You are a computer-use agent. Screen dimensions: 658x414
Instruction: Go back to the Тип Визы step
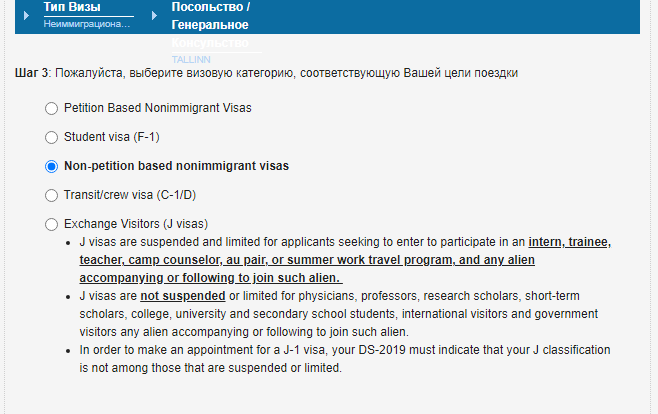[x=72, y=7]
